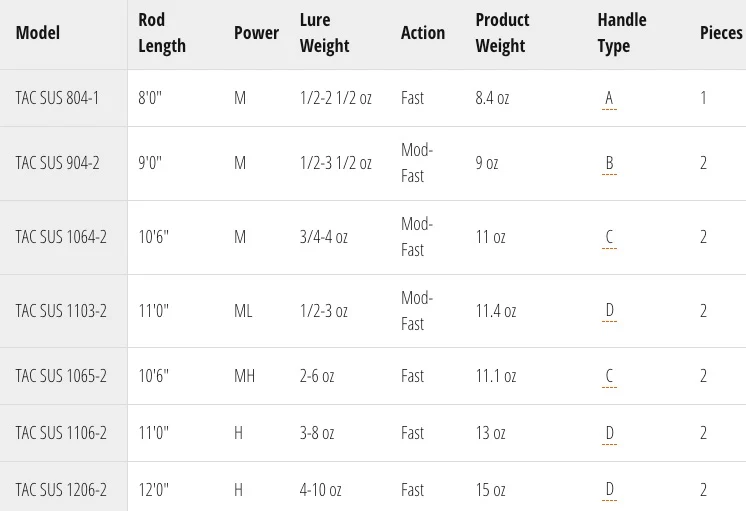This screenshot has height=511, width=746.
Task: Select the Product Weight column header
Action: pos(501,33)
